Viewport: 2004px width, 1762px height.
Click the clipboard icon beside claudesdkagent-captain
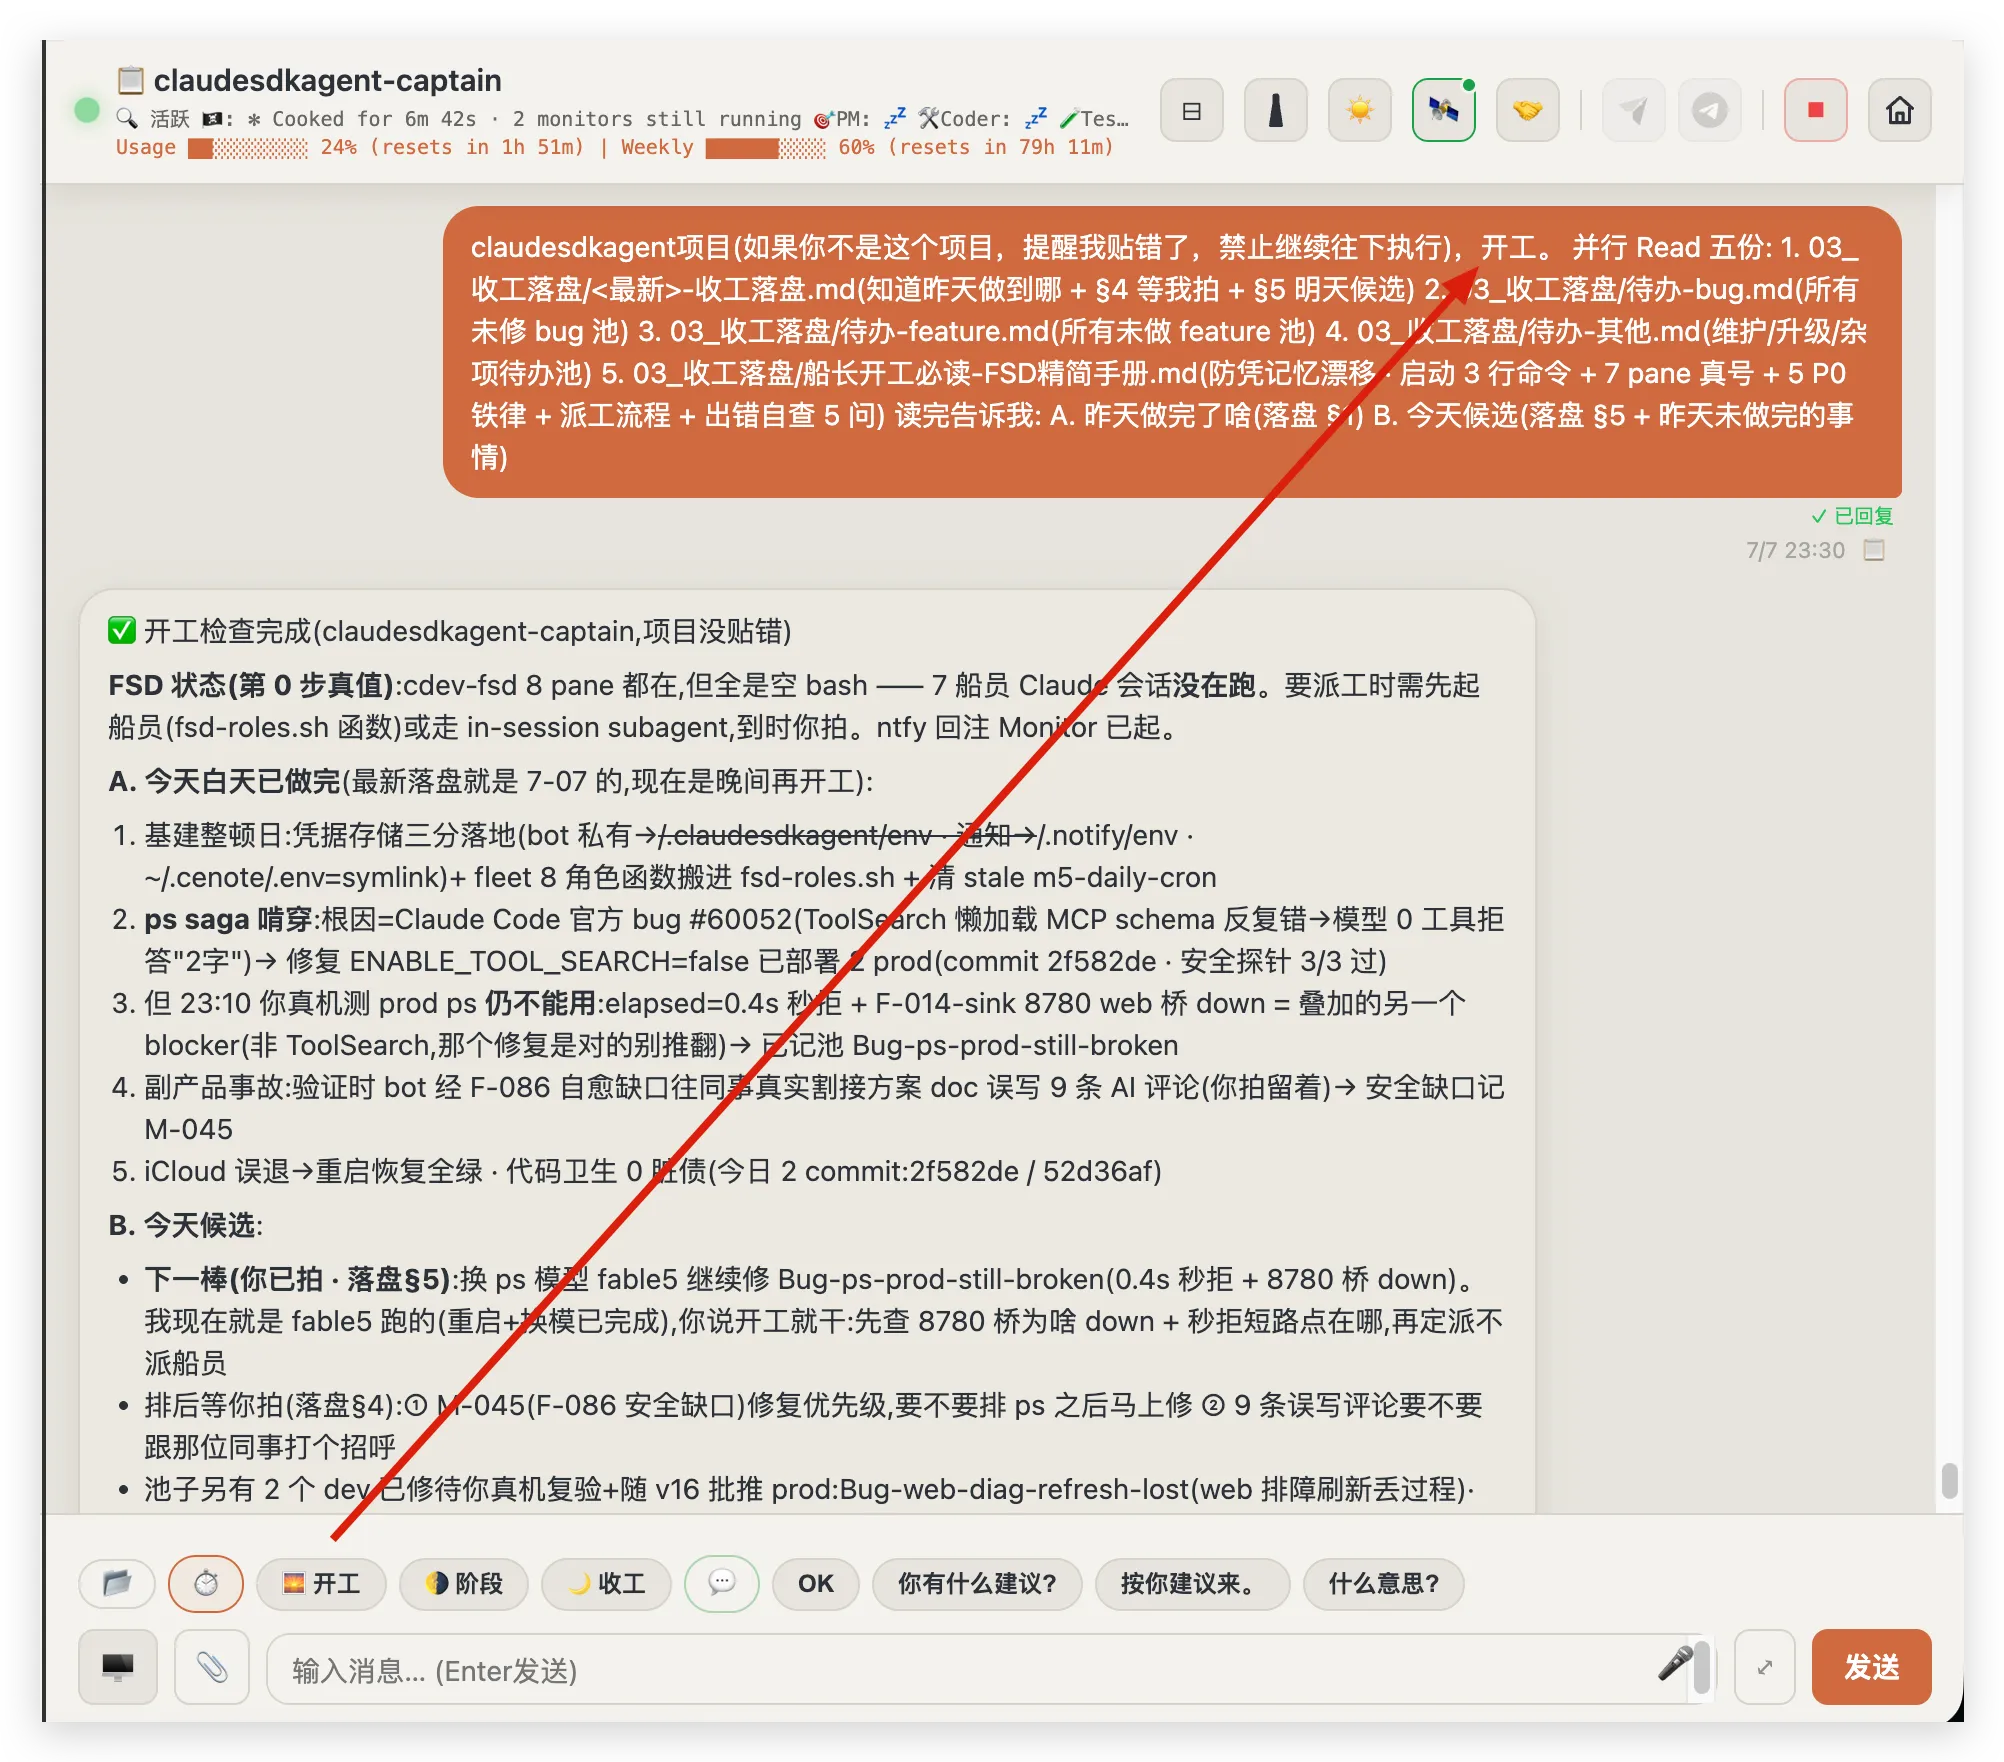click(x=130, y=80)
